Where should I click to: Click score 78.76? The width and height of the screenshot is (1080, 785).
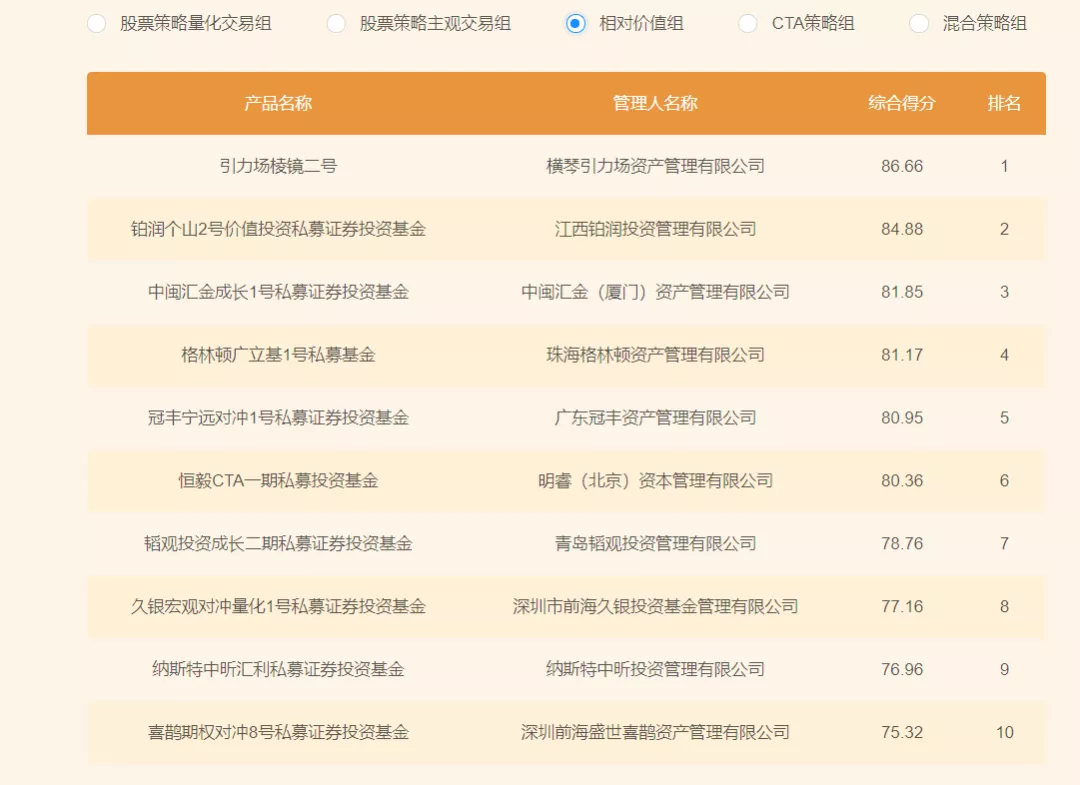tap(902, 543)
